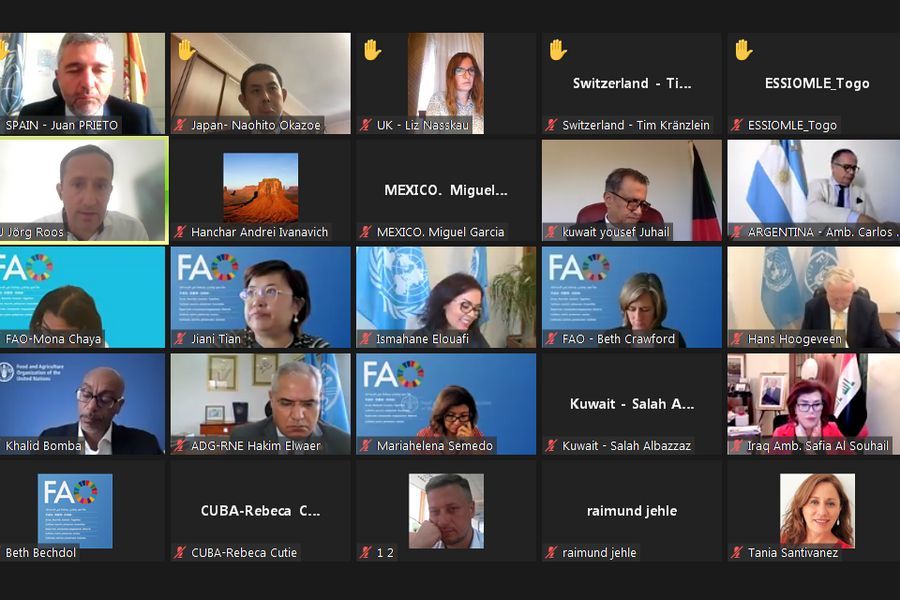Click muted mic icon beside CUBA-Rebeca Cutie

tap(180, 552)
